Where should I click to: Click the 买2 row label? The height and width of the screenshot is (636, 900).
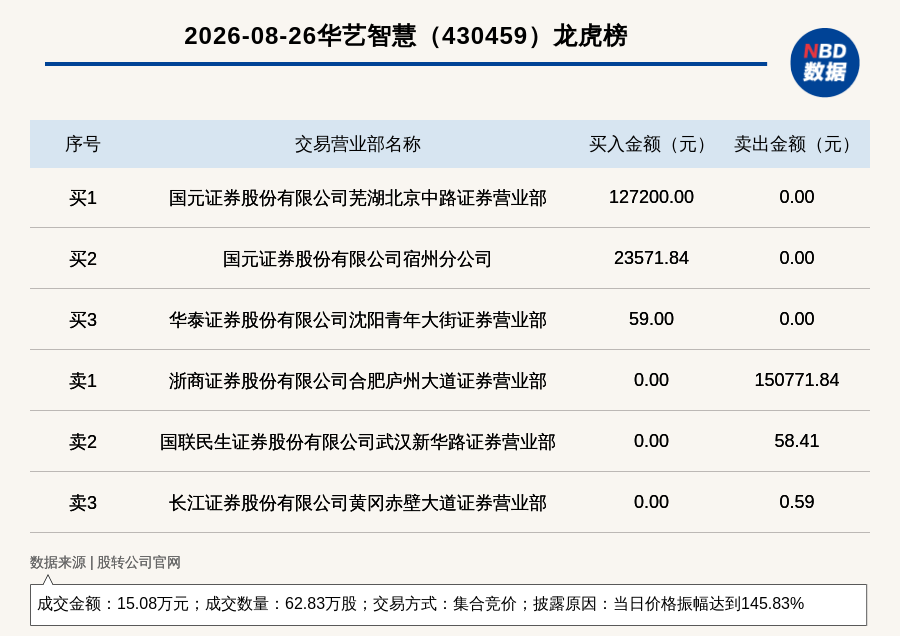point(83,259)
